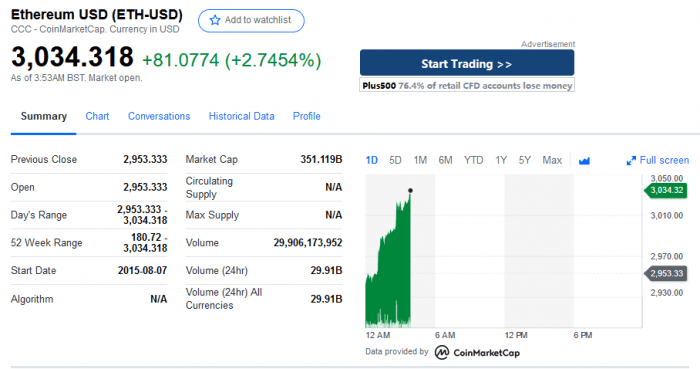Click the Start Date value 2015-08-07
700x369 pixels.
(x=142, y=270)
